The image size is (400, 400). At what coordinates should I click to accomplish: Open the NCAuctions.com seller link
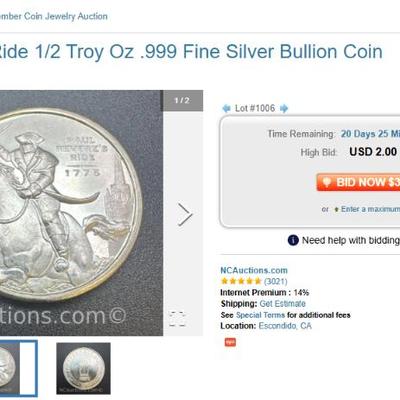click(254, 270)
